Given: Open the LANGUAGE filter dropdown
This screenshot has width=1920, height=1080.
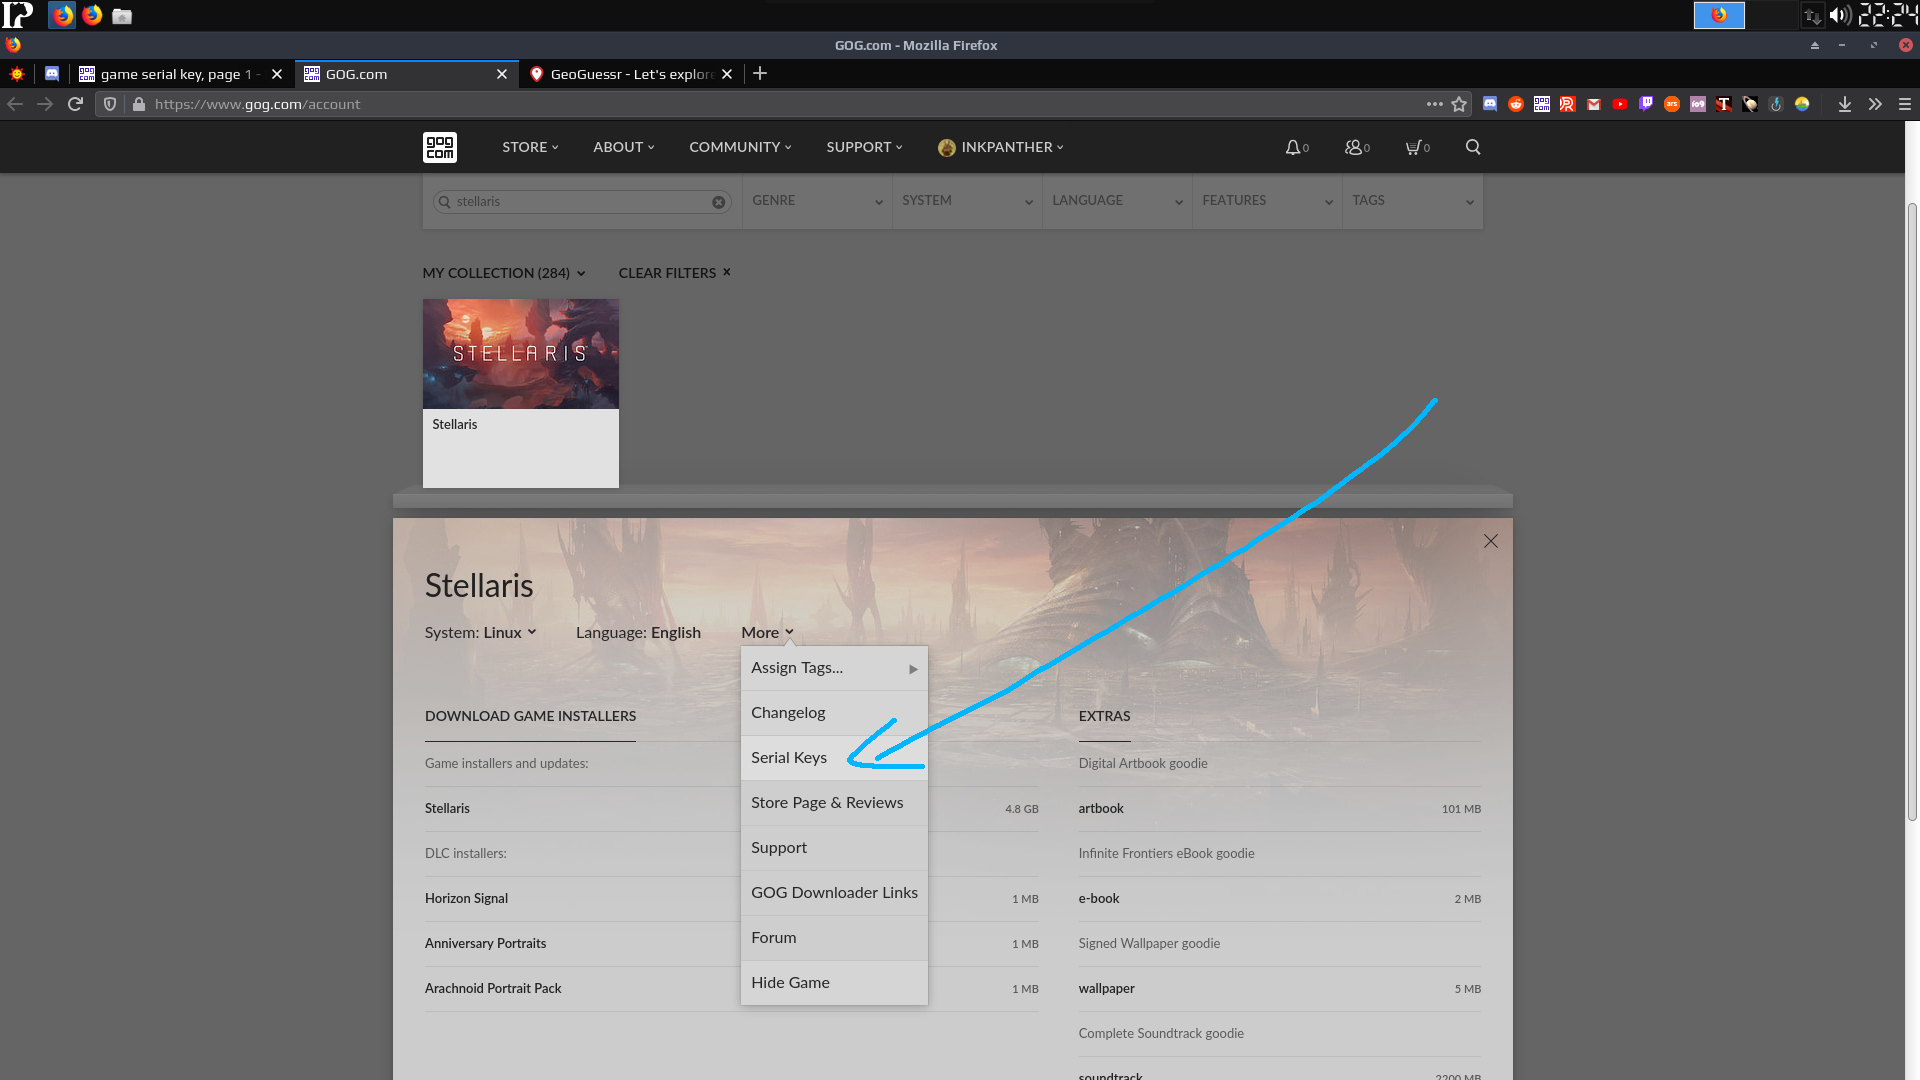Looking at the screenshot, I should pyautogui.click(x=1117, y=201).
